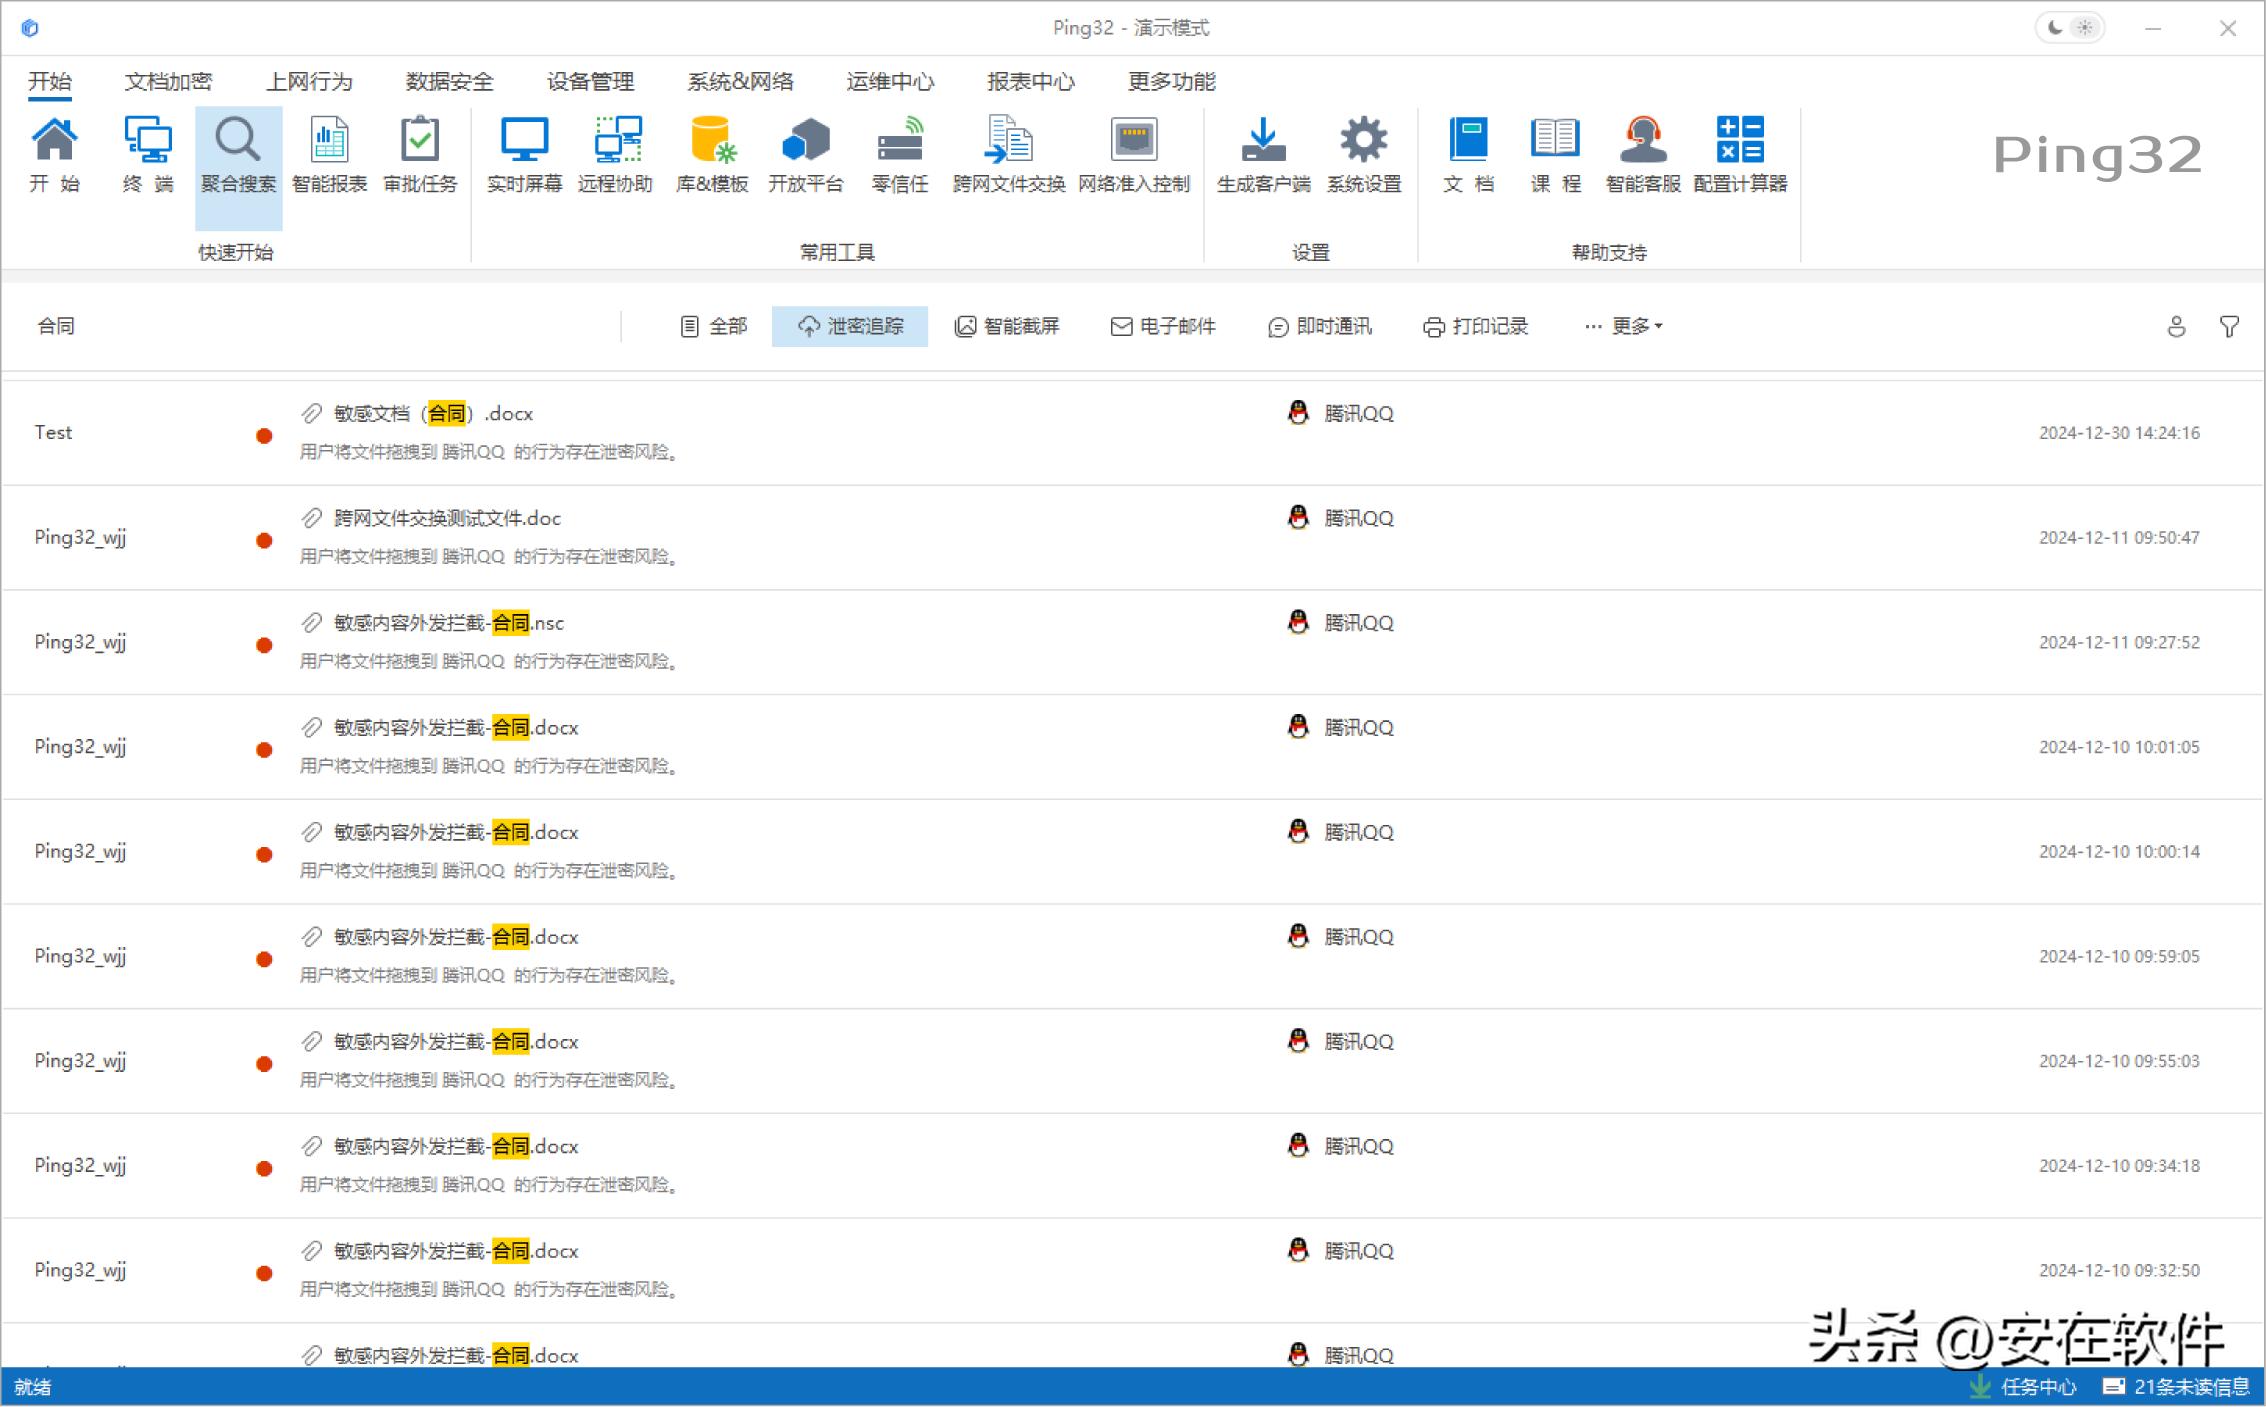
Task: Open the filter funnel icon
Action: click(x=2229, y=326)
